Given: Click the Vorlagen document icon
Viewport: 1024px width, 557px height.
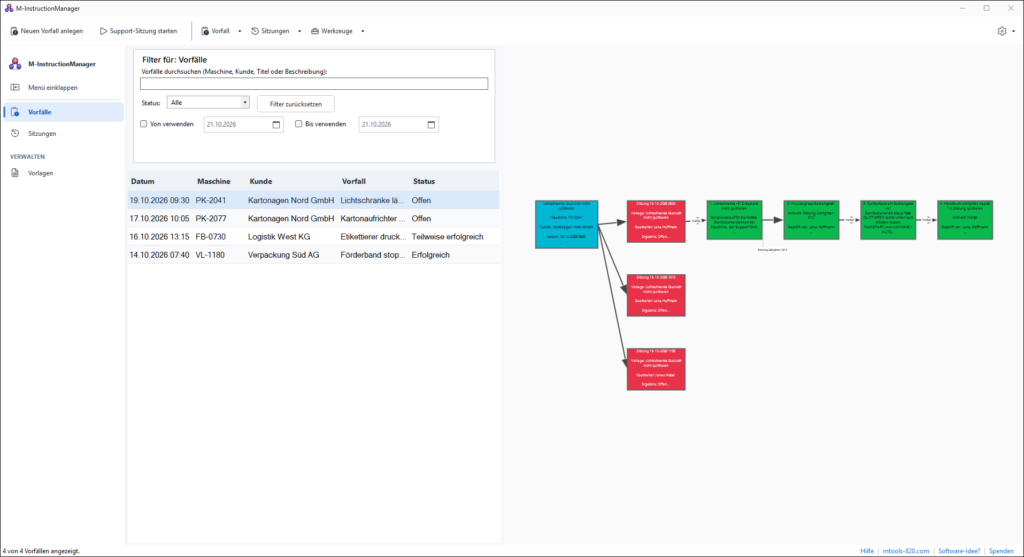Looking at the screenshot, I should [15, 173].
